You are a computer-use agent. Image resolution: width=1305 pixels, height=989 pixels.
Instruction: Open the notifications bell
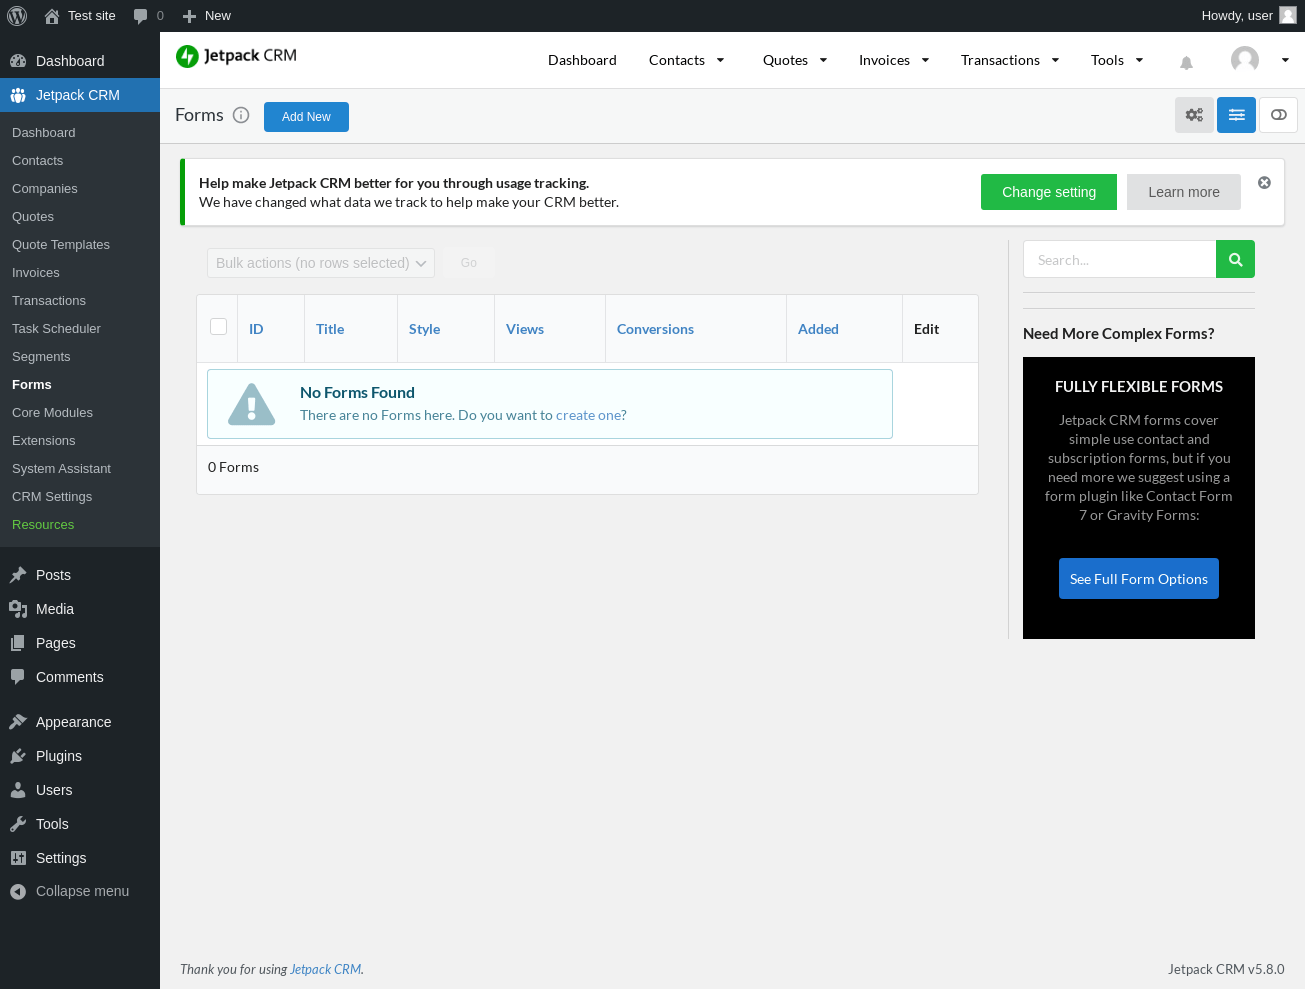pyautogui.click(x=1186, y=62)
